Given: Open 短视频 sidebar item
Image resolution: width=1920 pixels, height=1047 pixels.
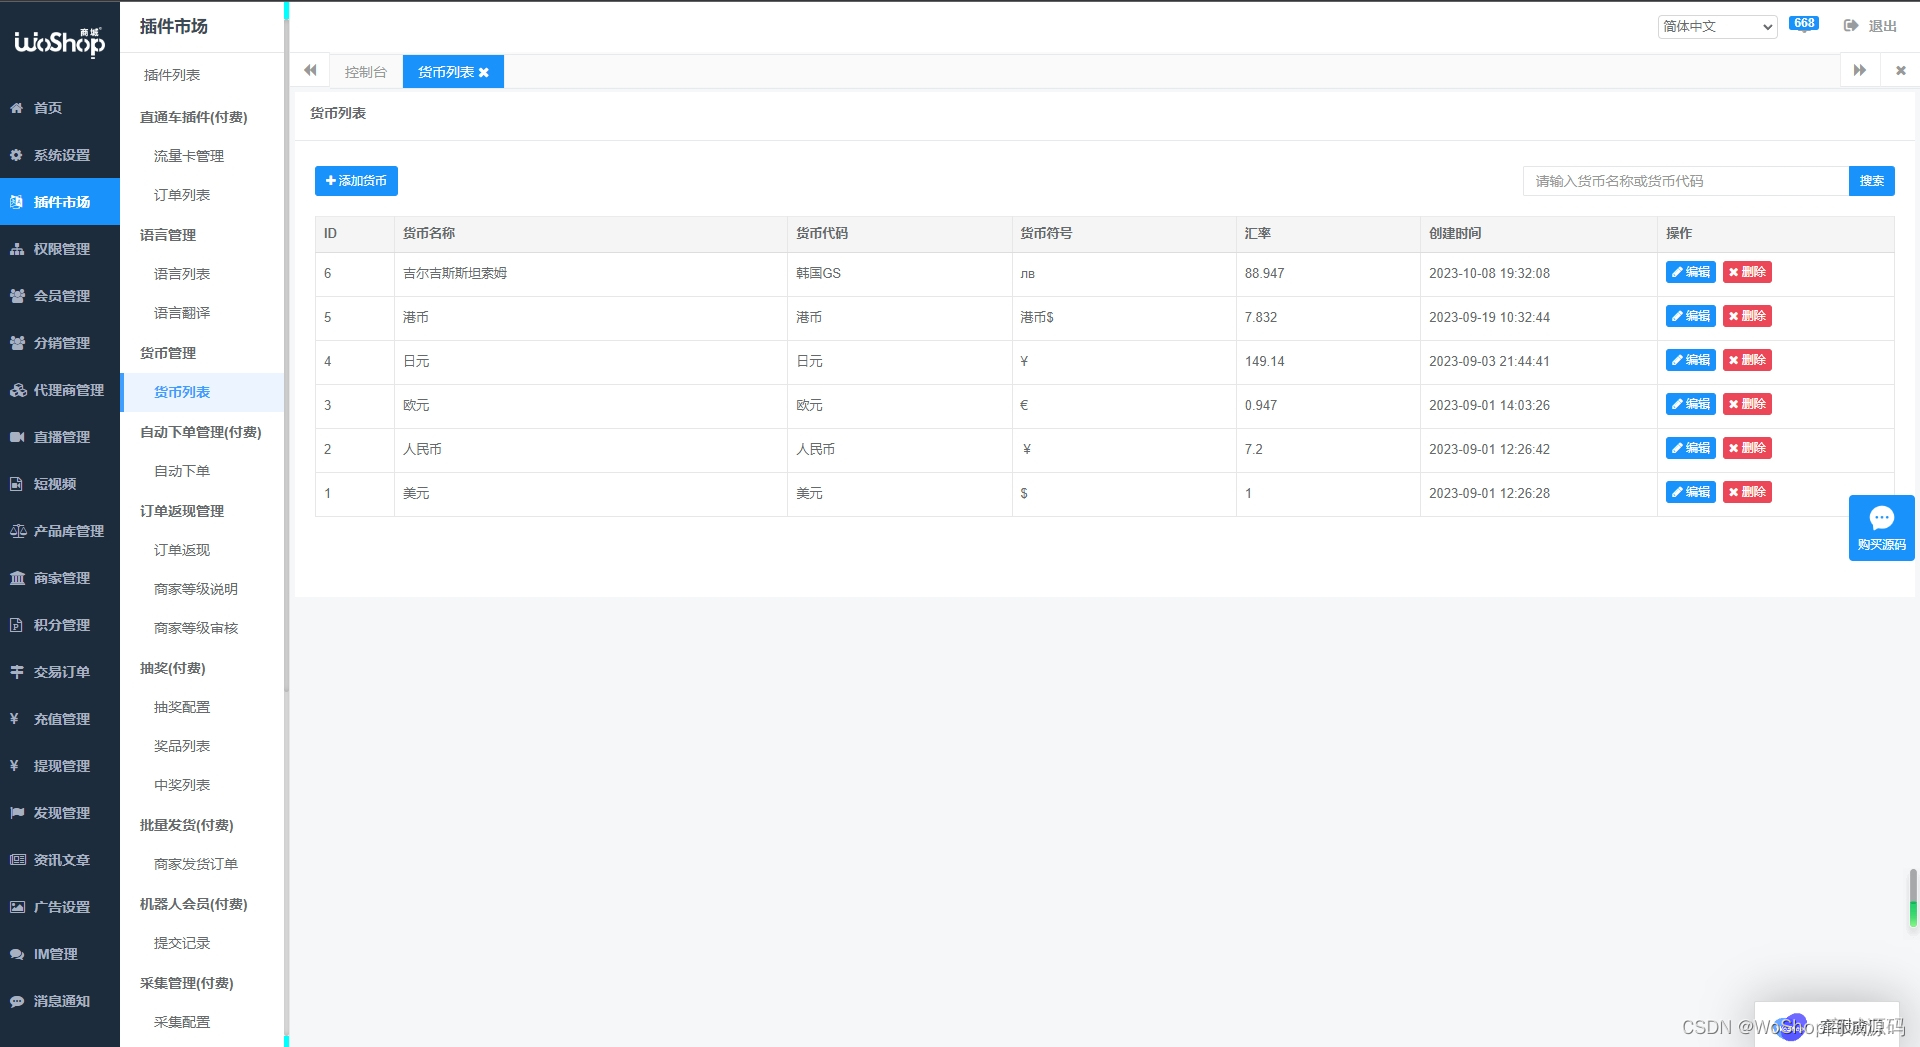Looking at the screenshot, I should (x=60, y=484).
